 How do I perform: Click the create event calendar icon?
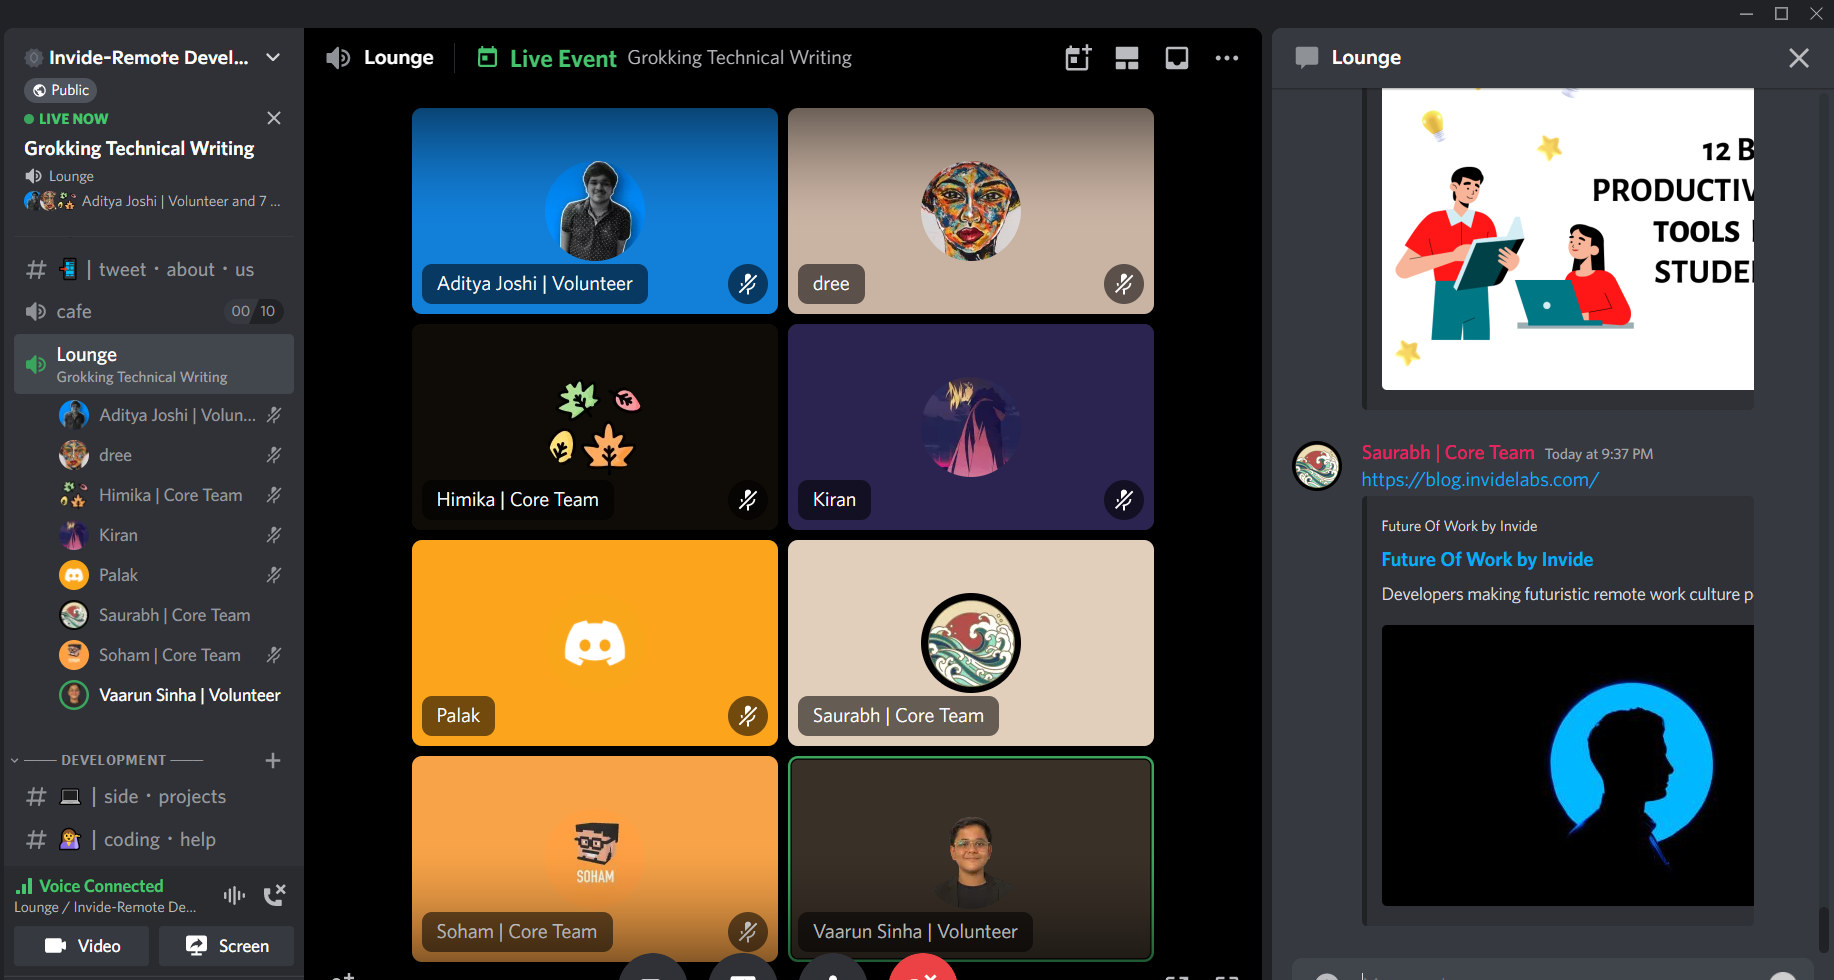tap(1078, 58)
